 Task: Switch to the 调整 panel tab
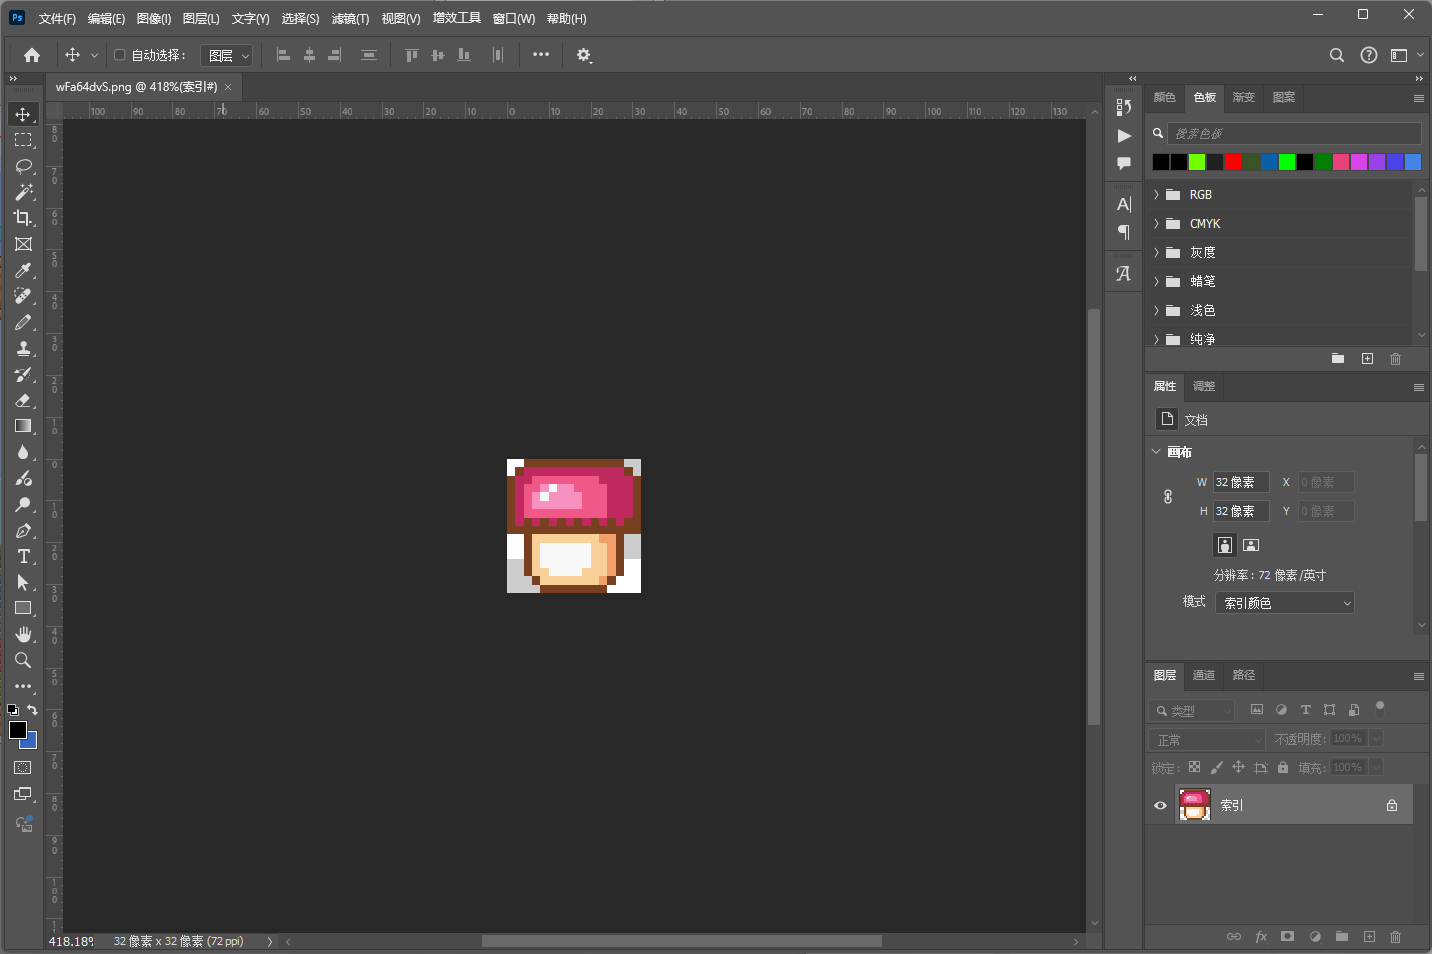coord(1204,386)
